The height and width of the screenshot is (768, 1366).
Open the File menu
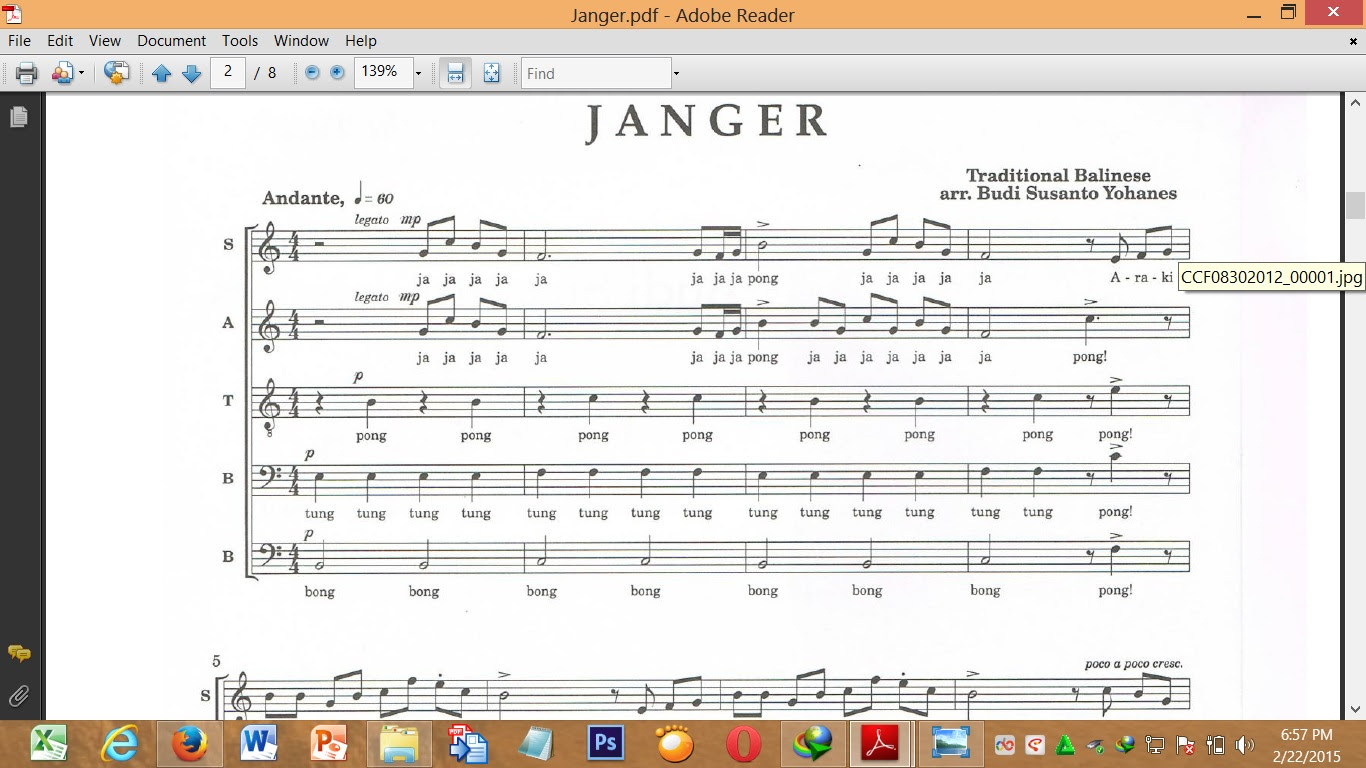tap(20, 41)
